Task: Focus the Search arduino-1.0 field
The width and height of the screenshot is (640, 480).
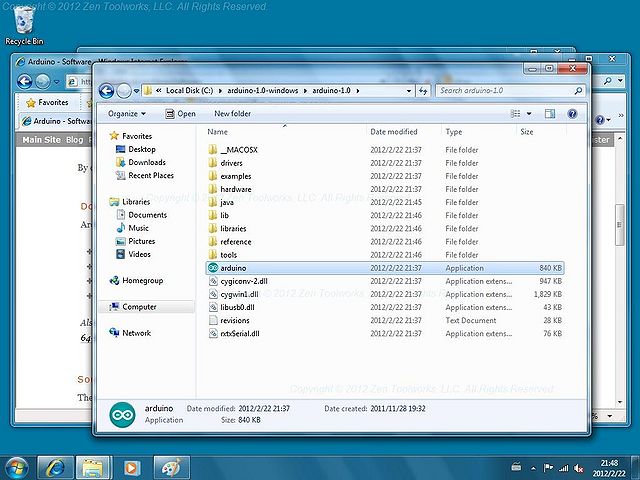Action: pos(510,91)
